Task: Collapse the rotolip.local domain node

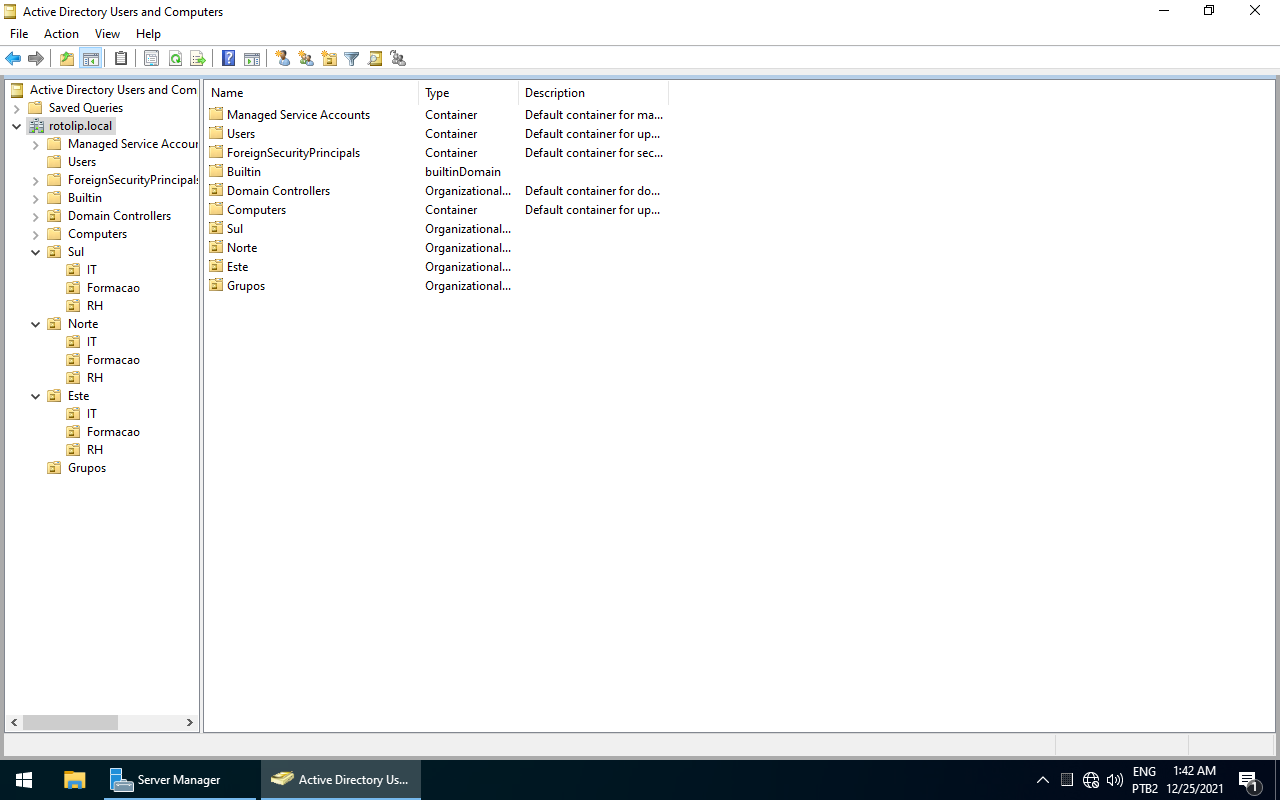Action: tap(17, 126)
